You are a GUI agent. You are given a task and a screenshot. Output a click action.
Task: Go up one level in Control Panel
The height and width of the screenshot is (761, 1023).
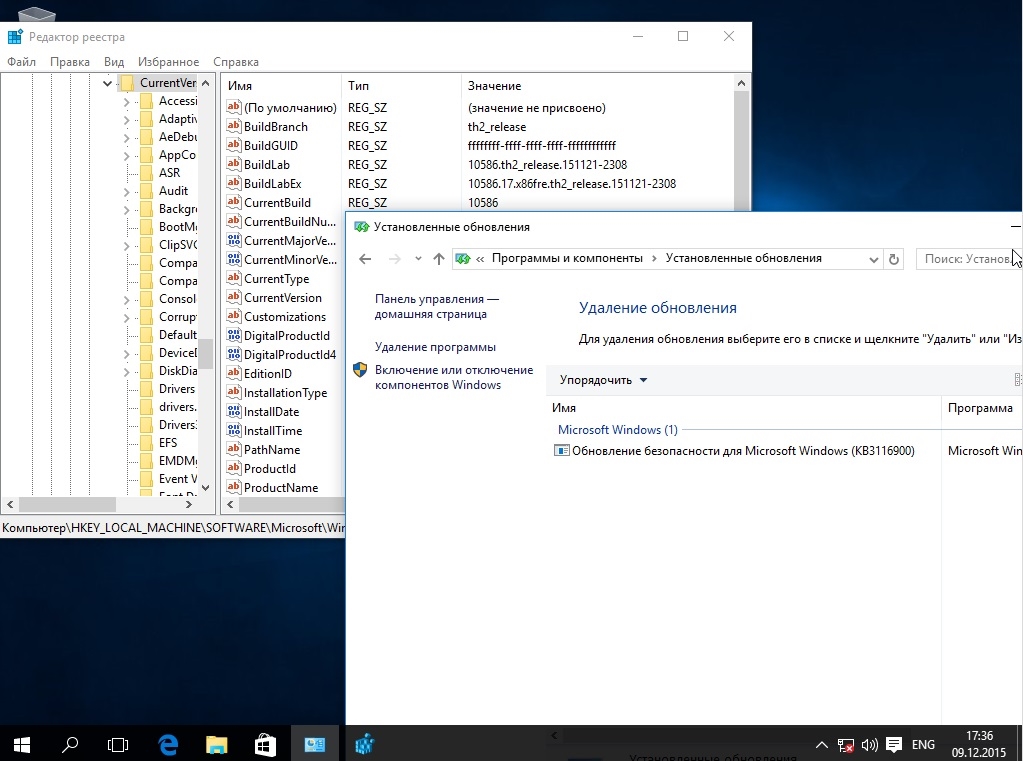tap(438, 259)
